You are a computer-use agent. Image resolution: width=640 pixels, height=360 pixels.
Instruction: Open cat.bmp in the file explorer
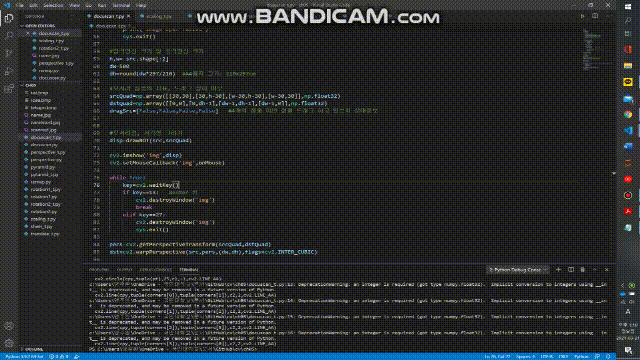click(x=39, y=93)
